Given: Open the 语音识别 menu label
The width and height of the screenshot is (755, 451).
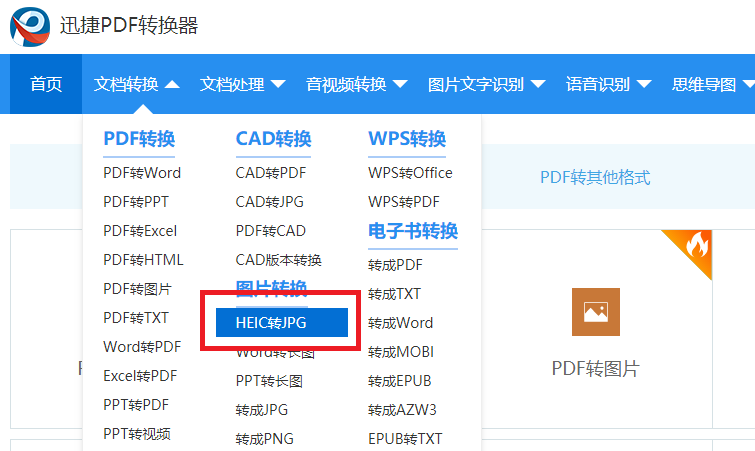Looking at the screenshot, I should pos(598,84).
